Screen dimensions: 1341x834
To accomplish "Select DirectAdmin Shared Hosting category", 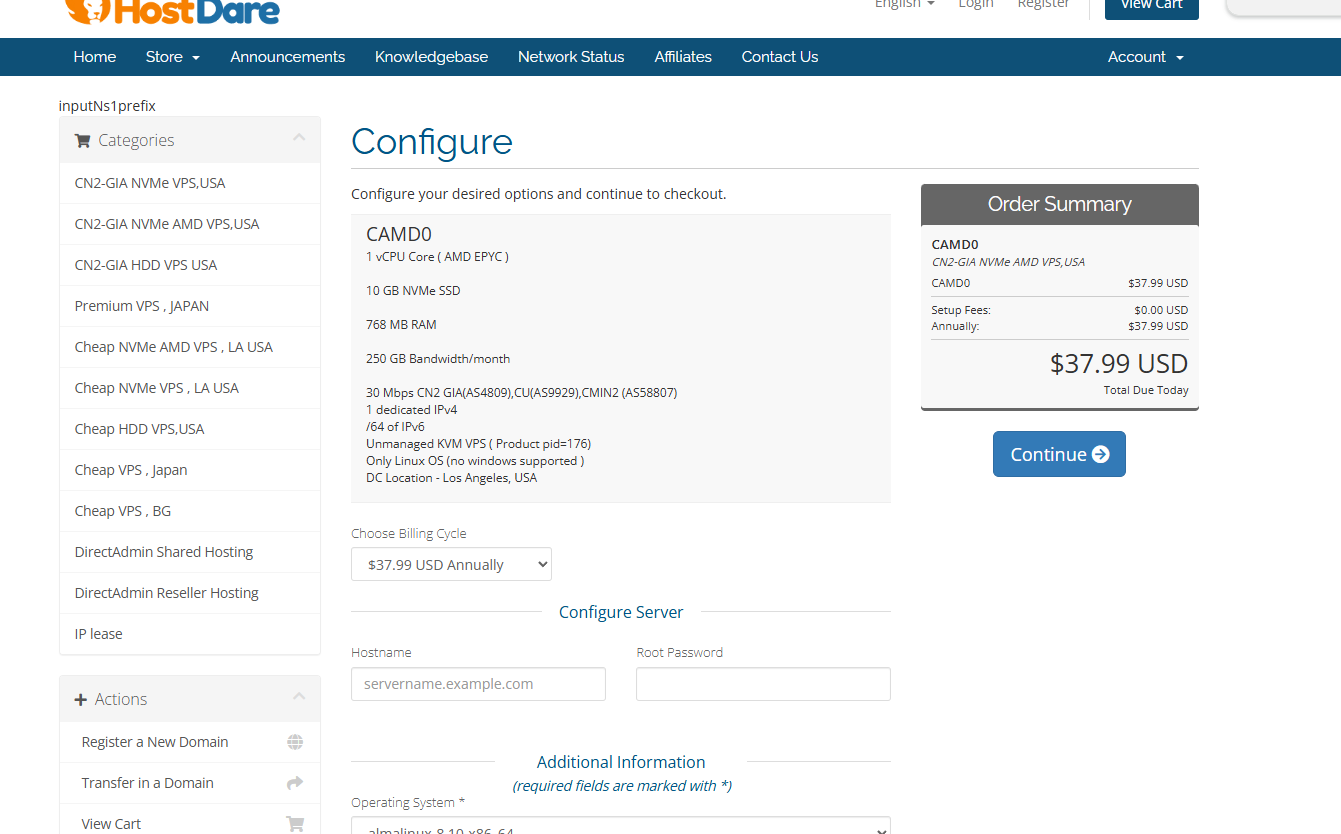I will (190, 552).
